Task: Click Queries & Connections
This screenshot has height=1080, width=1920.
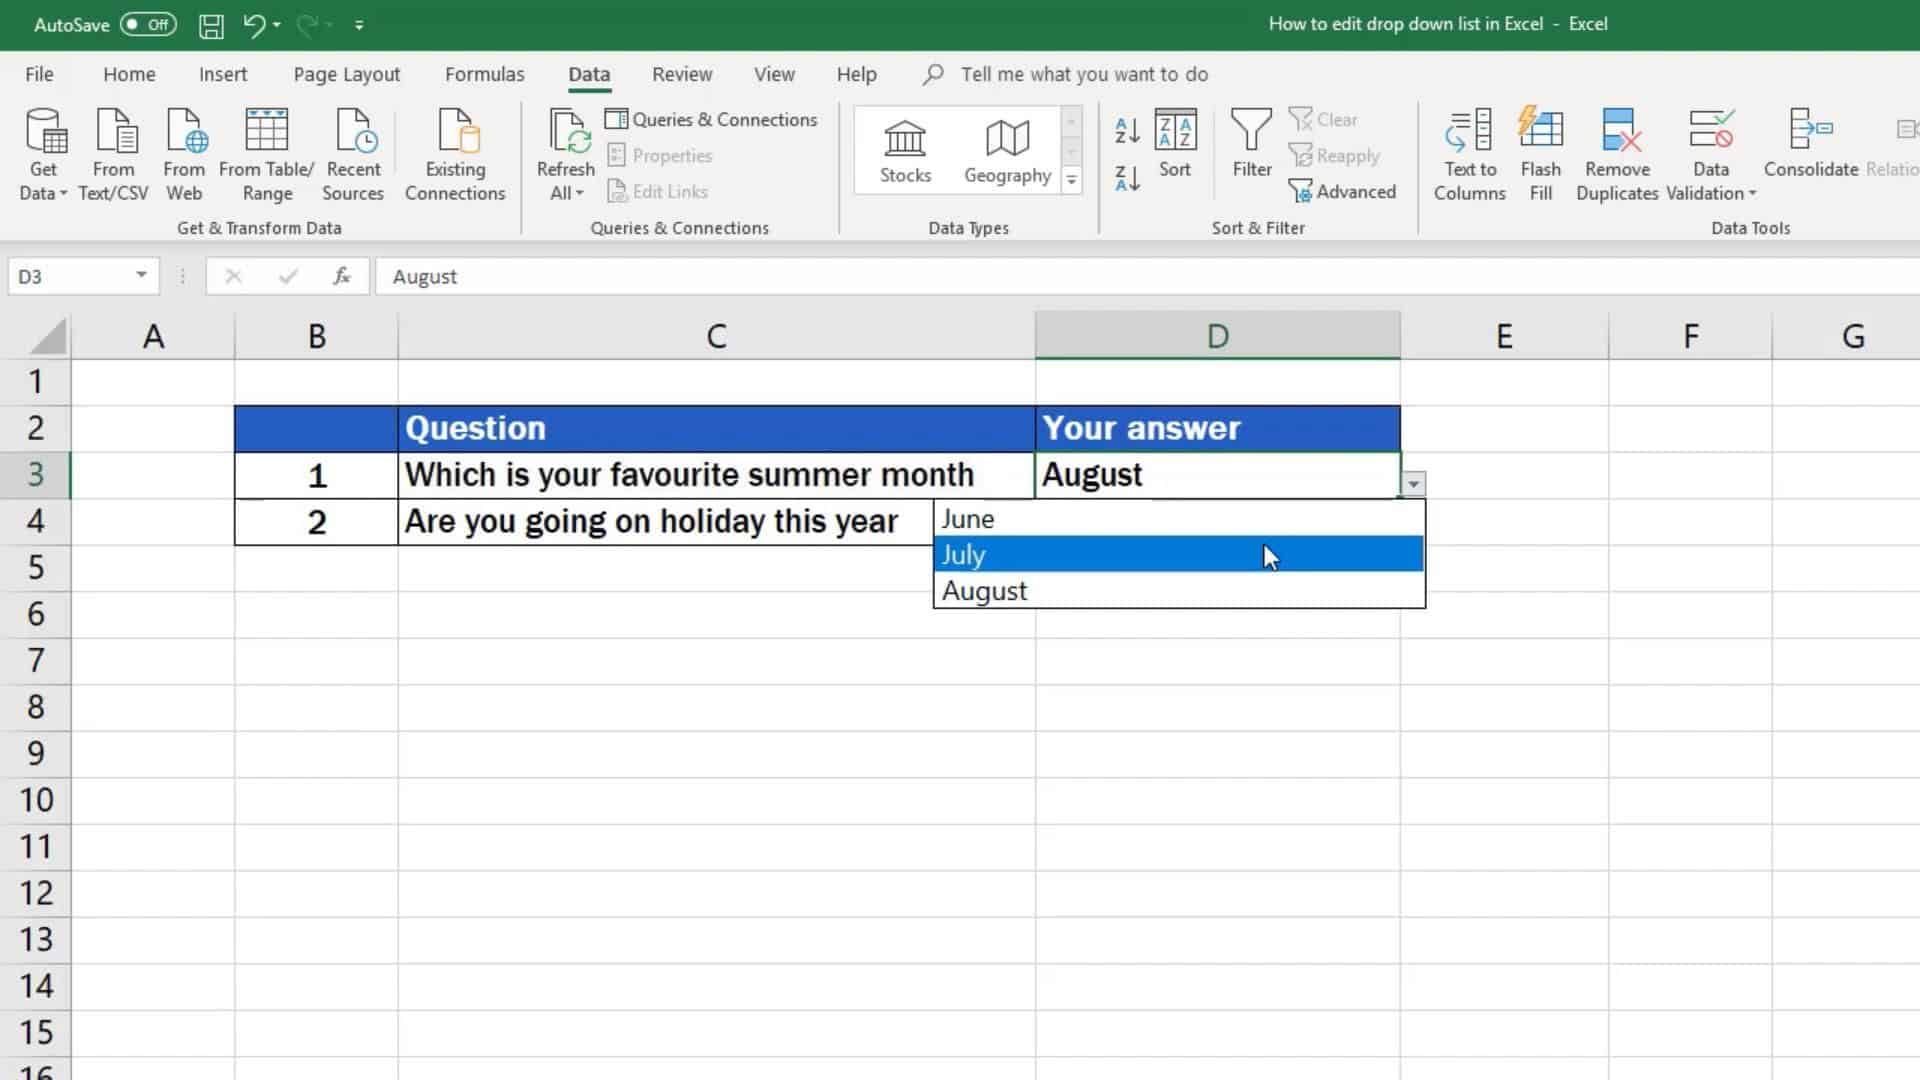Action: coord(712,119)
